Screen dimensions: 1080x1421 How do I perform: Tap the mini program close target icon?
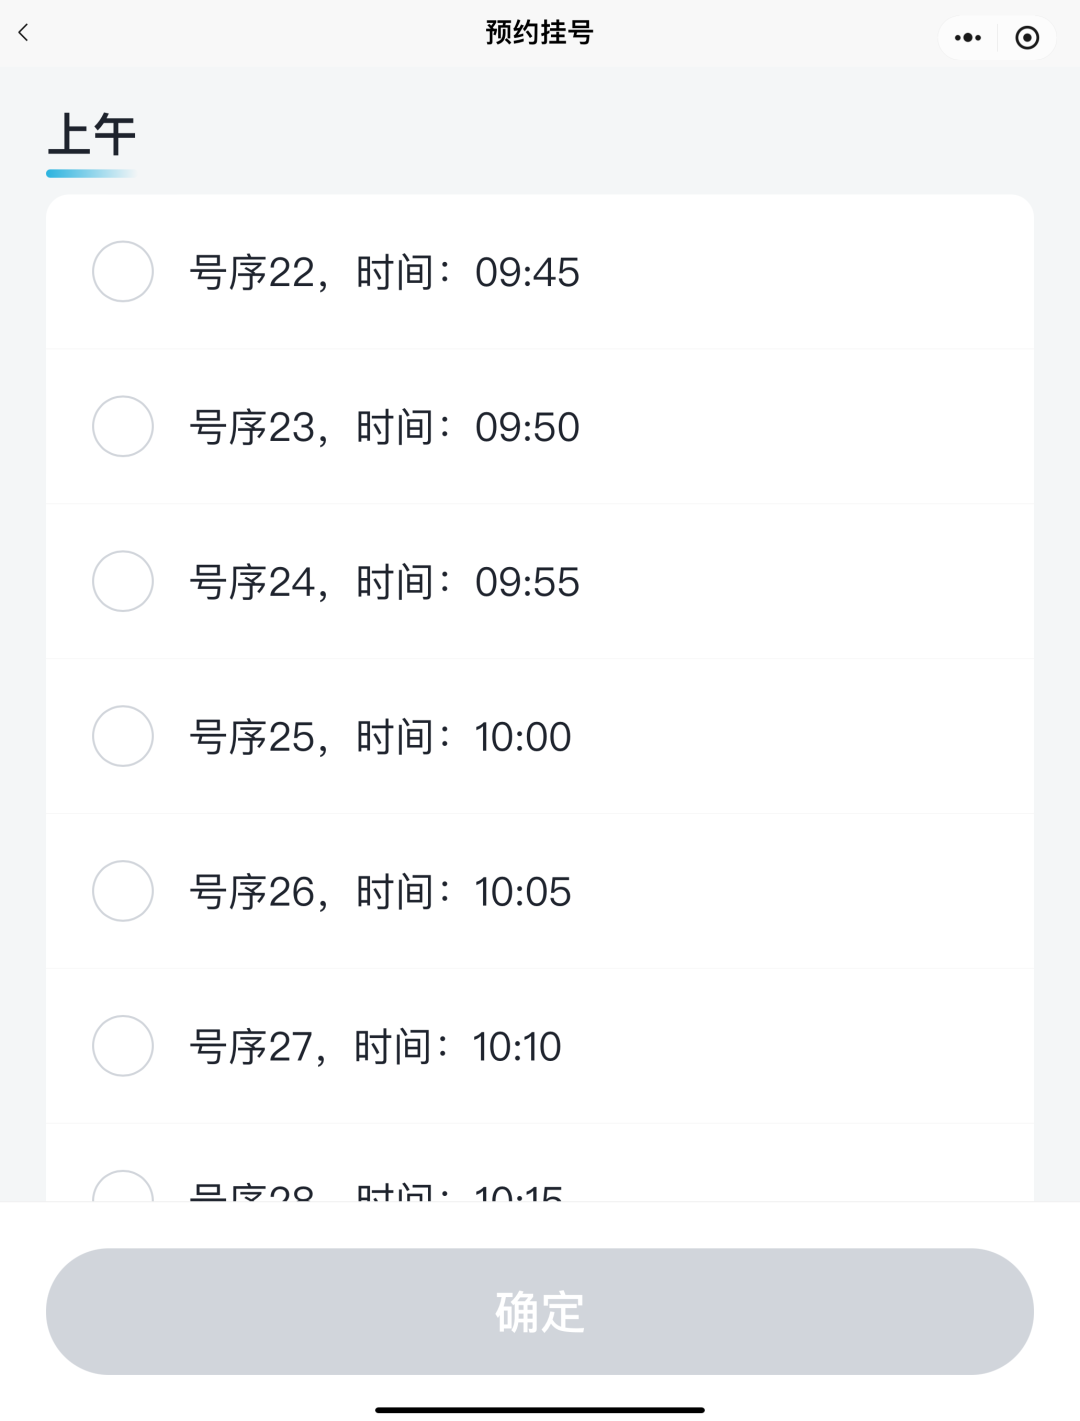(x=1027, y=38)
